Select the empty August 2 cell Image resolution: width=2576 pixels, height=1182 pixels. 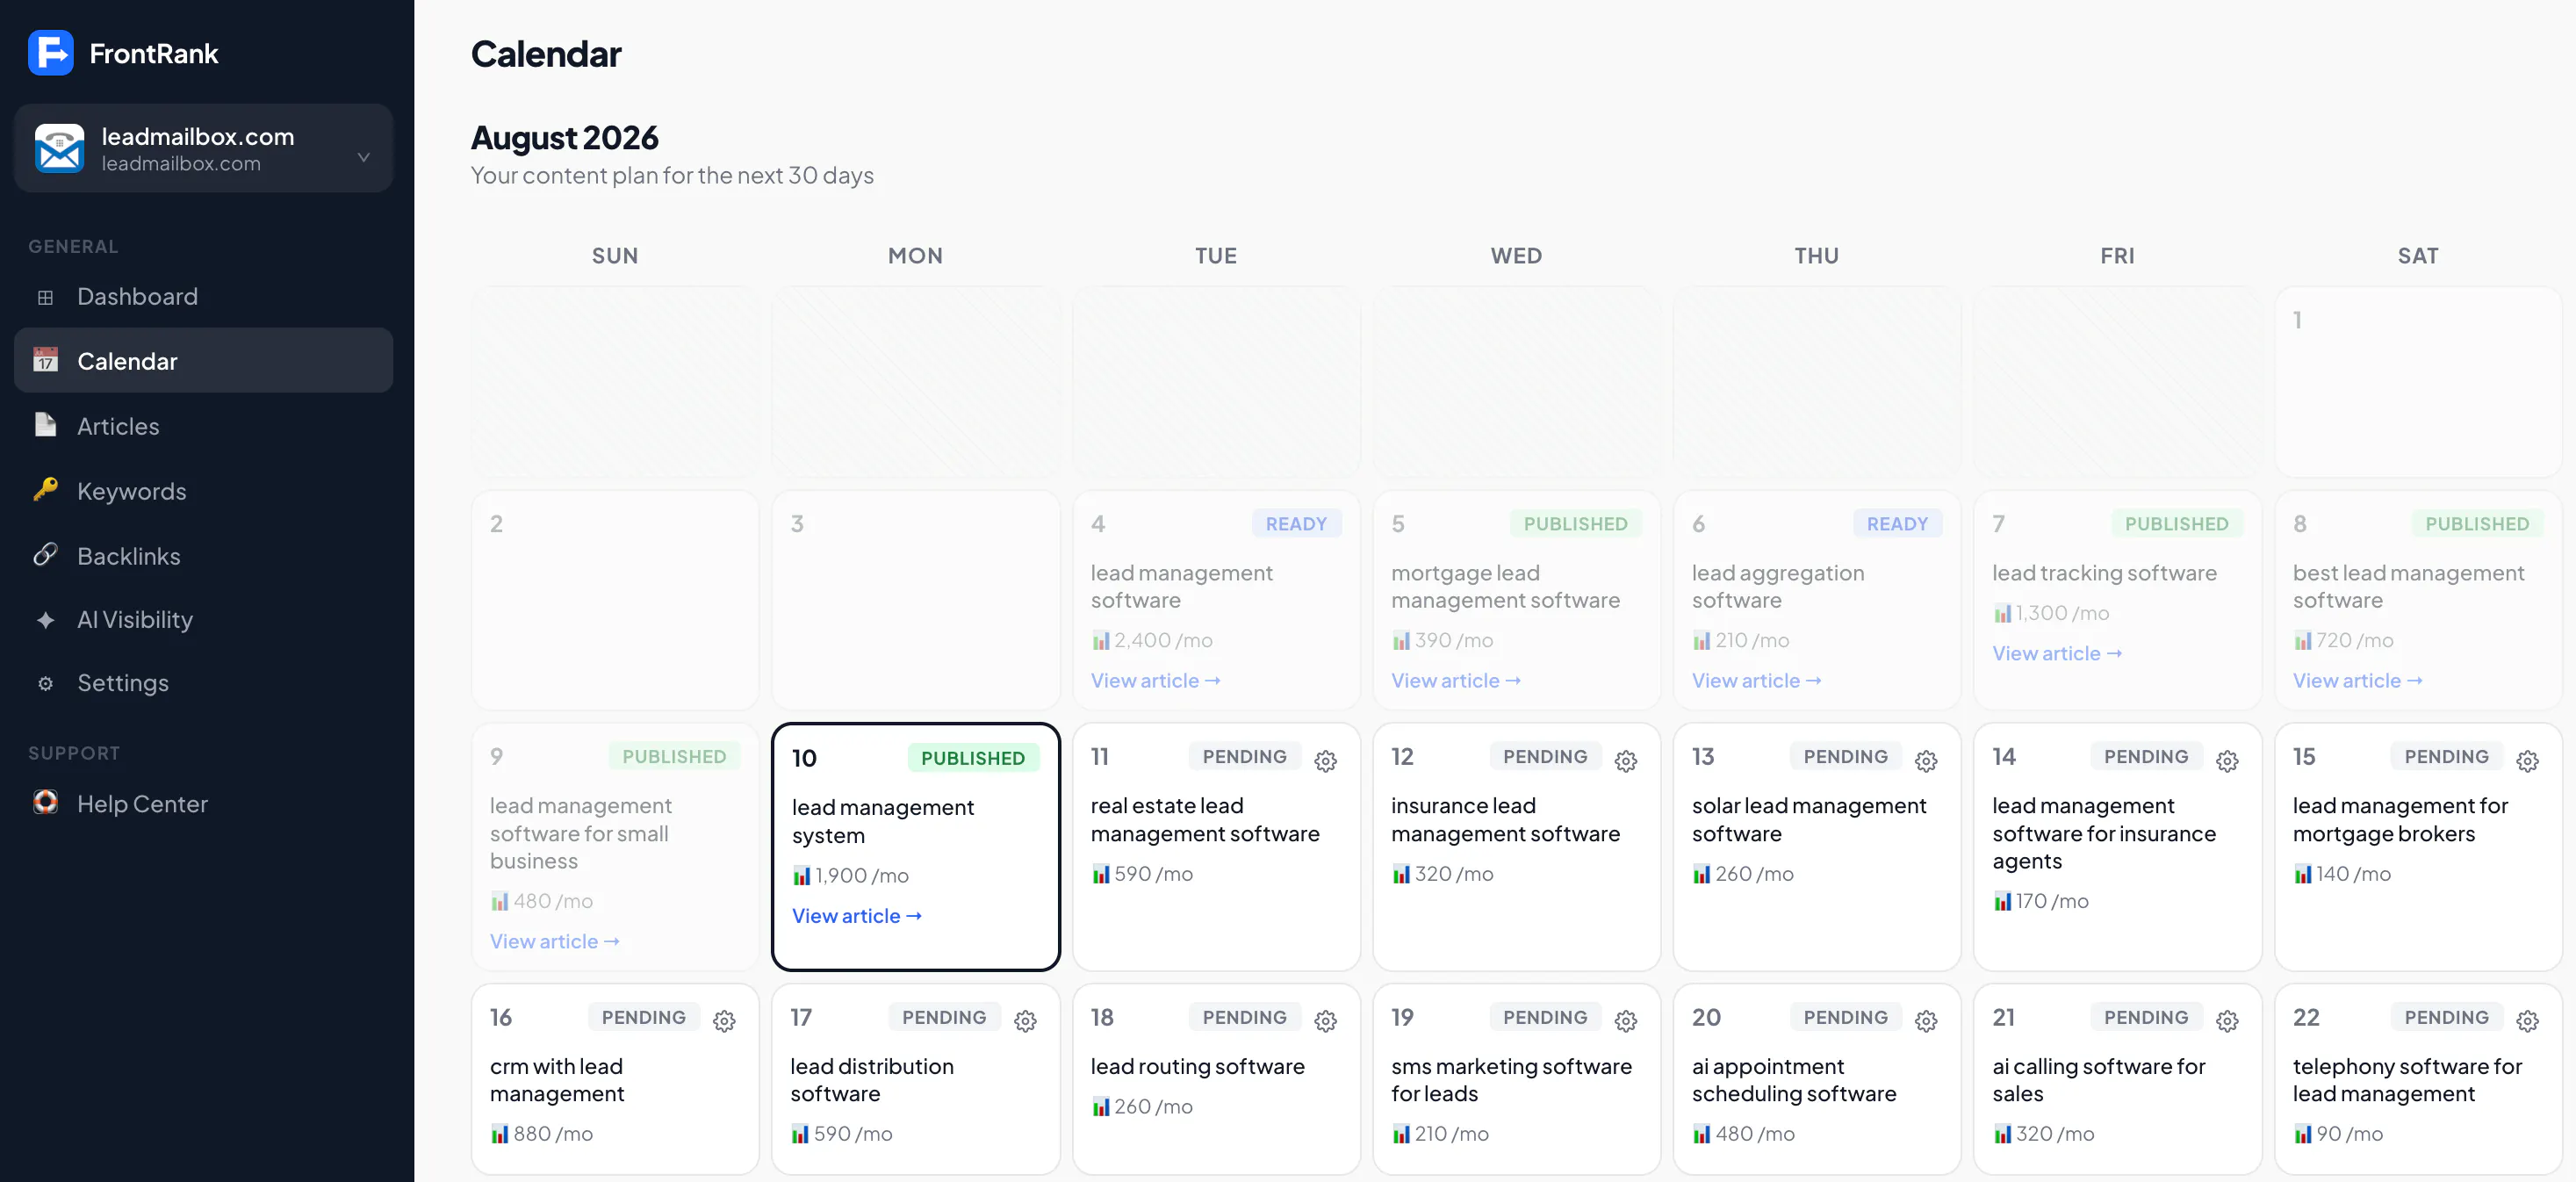615,600
